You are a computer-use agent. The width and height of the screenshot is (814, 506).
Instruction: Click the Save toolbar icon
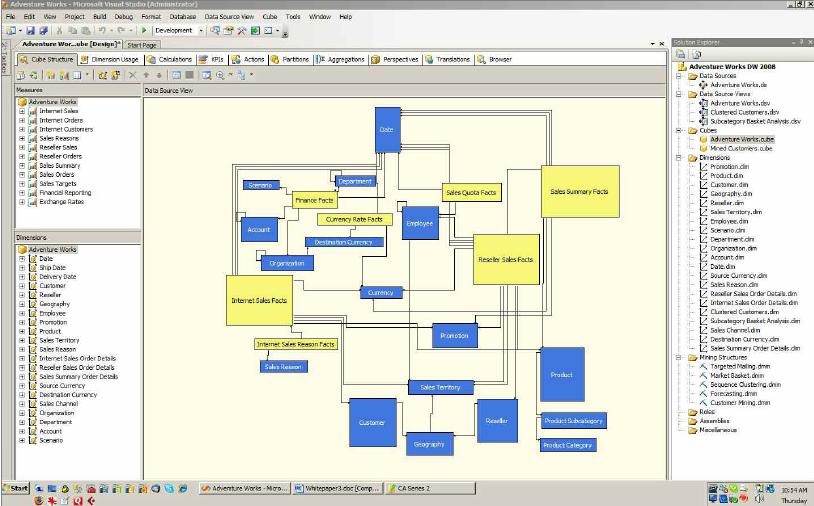31,31
